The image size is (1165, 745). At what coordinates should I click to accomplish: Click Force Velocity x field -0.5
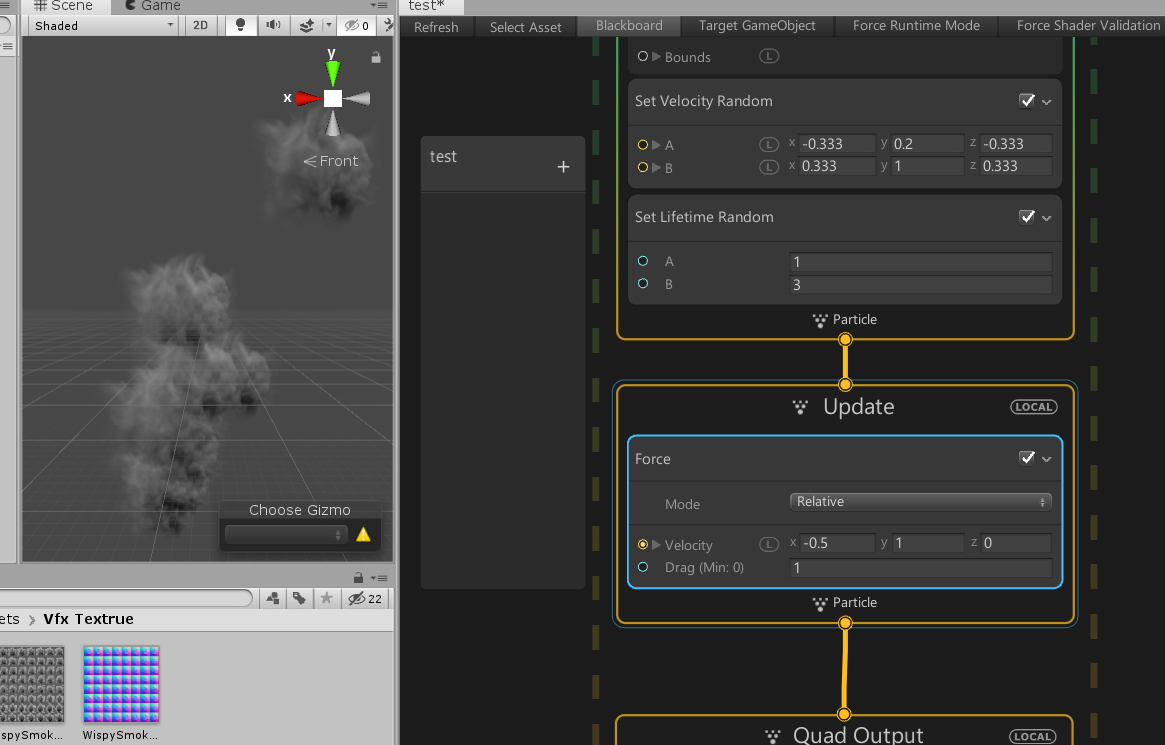(x=837, y=543)
